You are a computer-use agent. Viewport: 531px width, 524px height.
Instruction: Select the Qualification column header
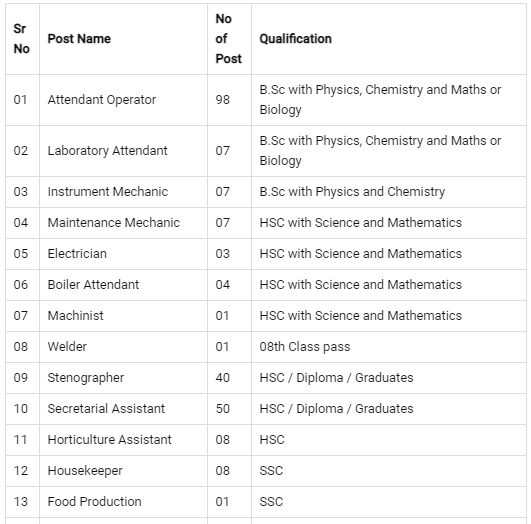pyautogui.click(x=295, y=39)
